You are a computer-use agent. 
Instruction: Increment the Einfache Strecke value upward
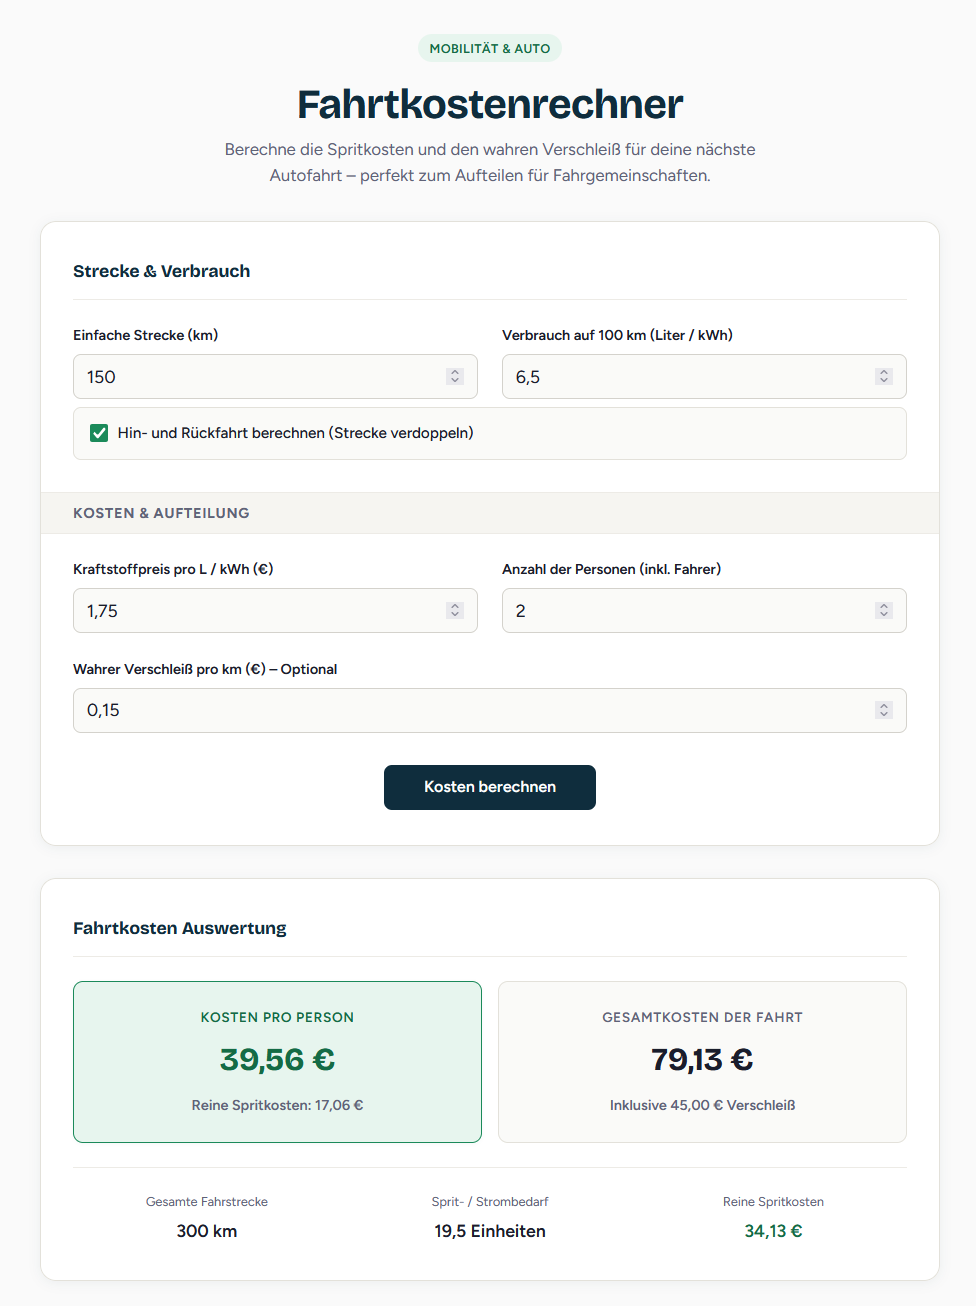coord(455,371)
